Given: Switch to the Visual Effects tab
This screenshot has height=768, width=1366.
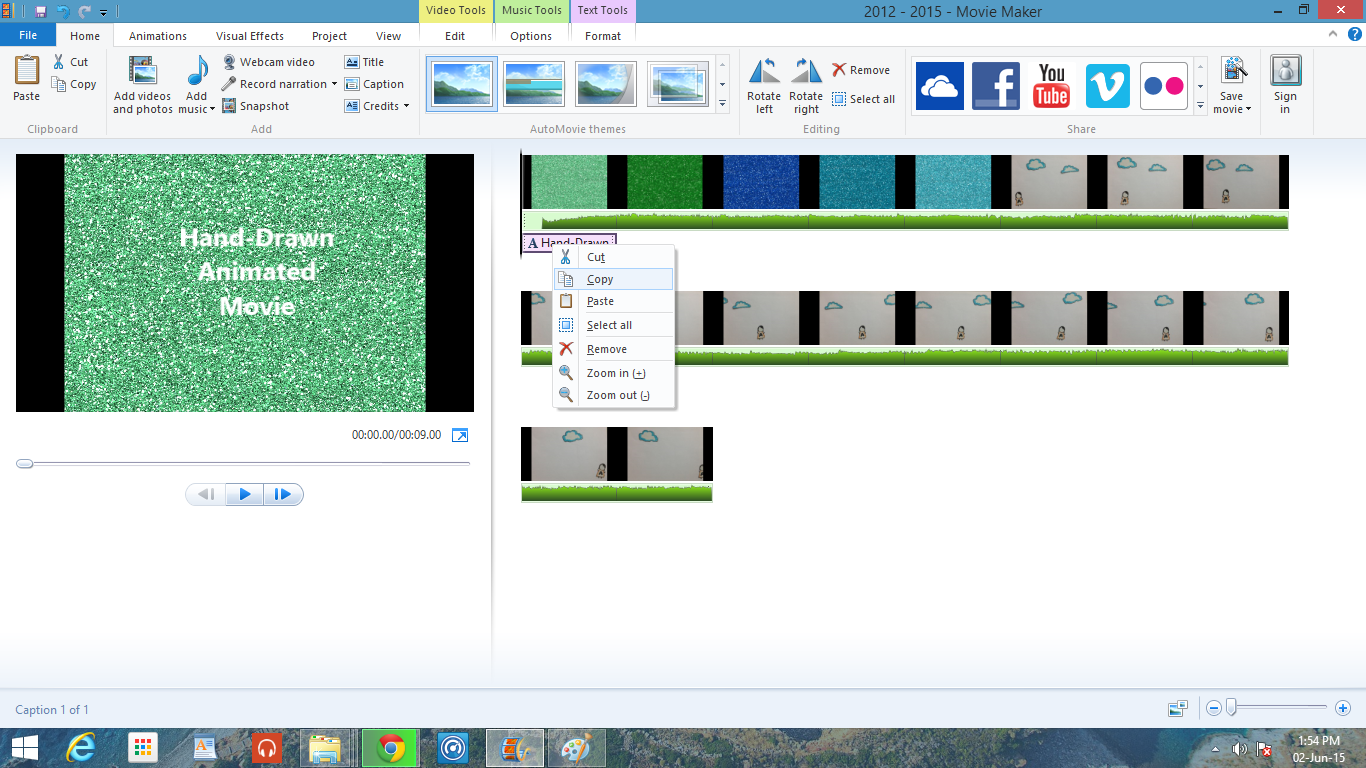Looking at the screenshot, I should 250,36.
